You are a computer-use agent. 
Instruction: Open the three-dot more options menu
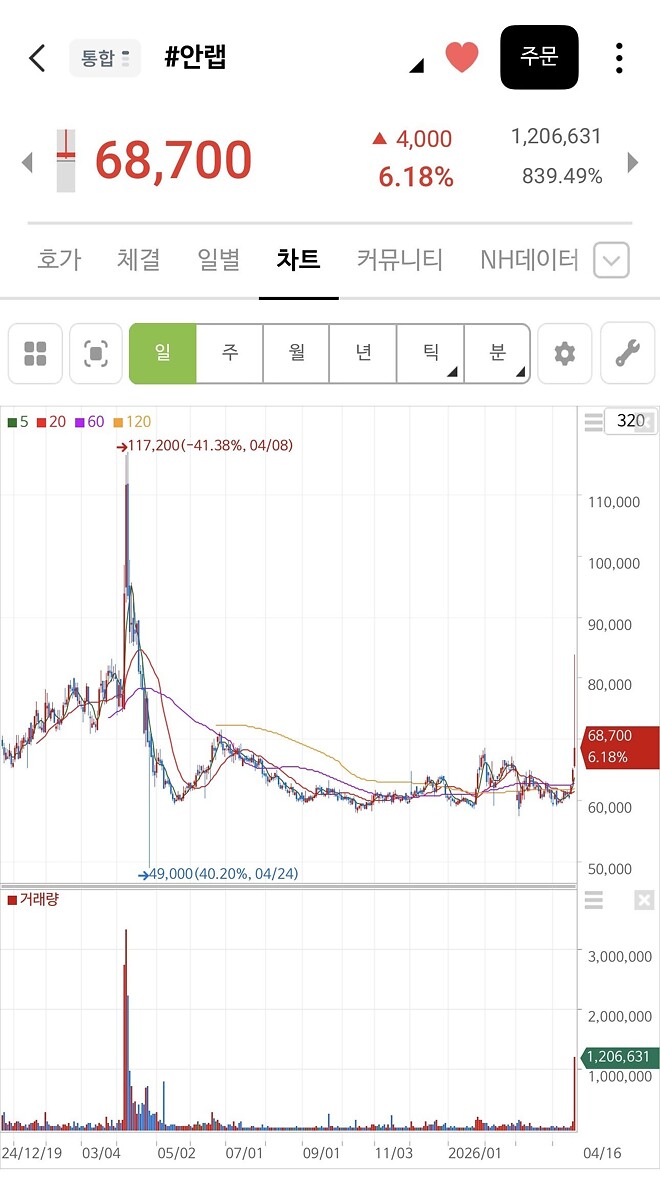click(619, 58)
